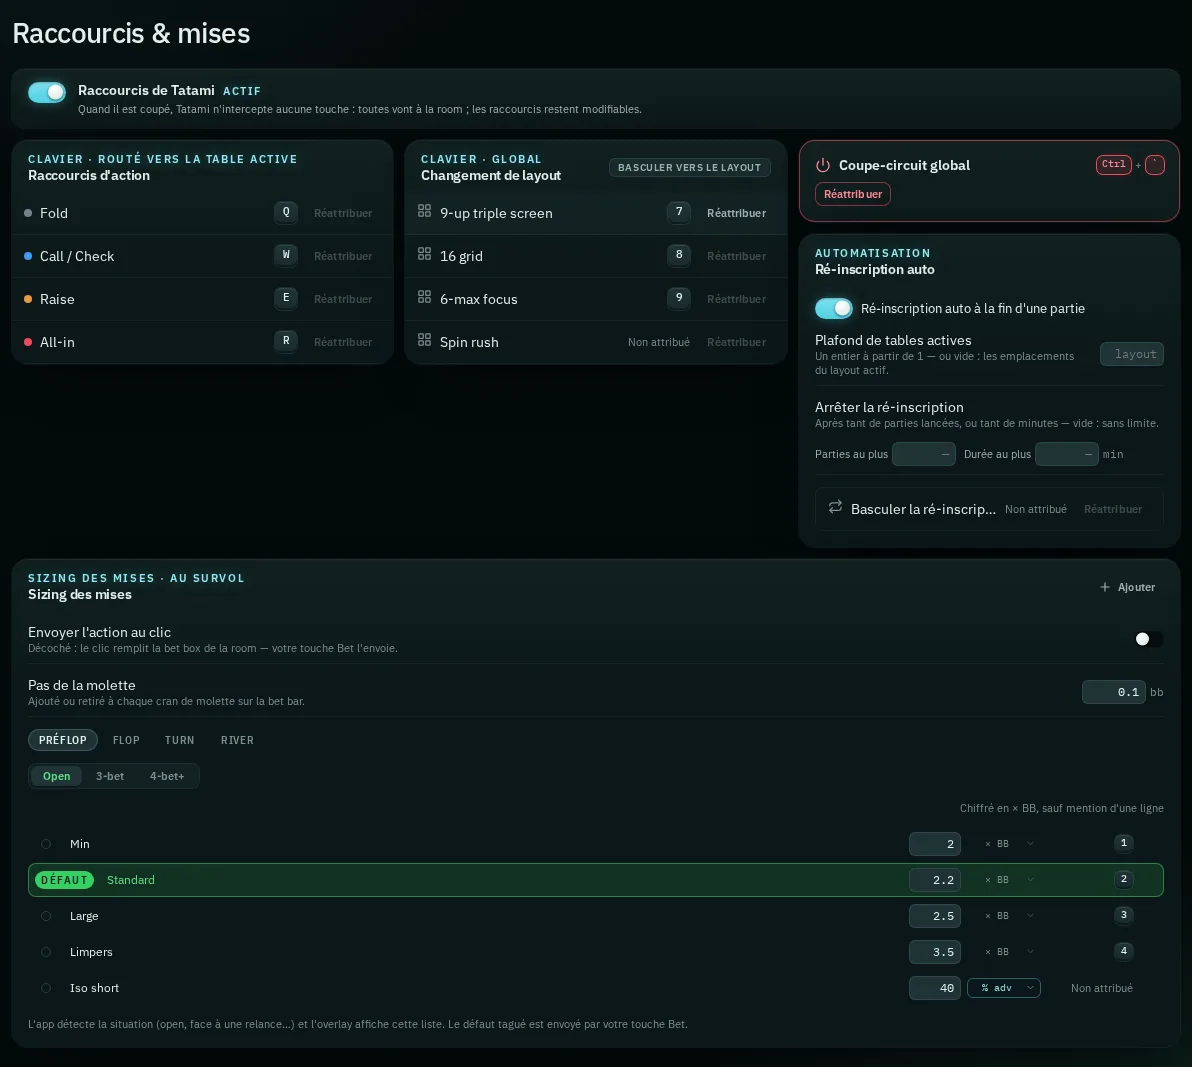Select the Limpers sizing radio button
The image size is (1192, 1067).
[46, 952]
